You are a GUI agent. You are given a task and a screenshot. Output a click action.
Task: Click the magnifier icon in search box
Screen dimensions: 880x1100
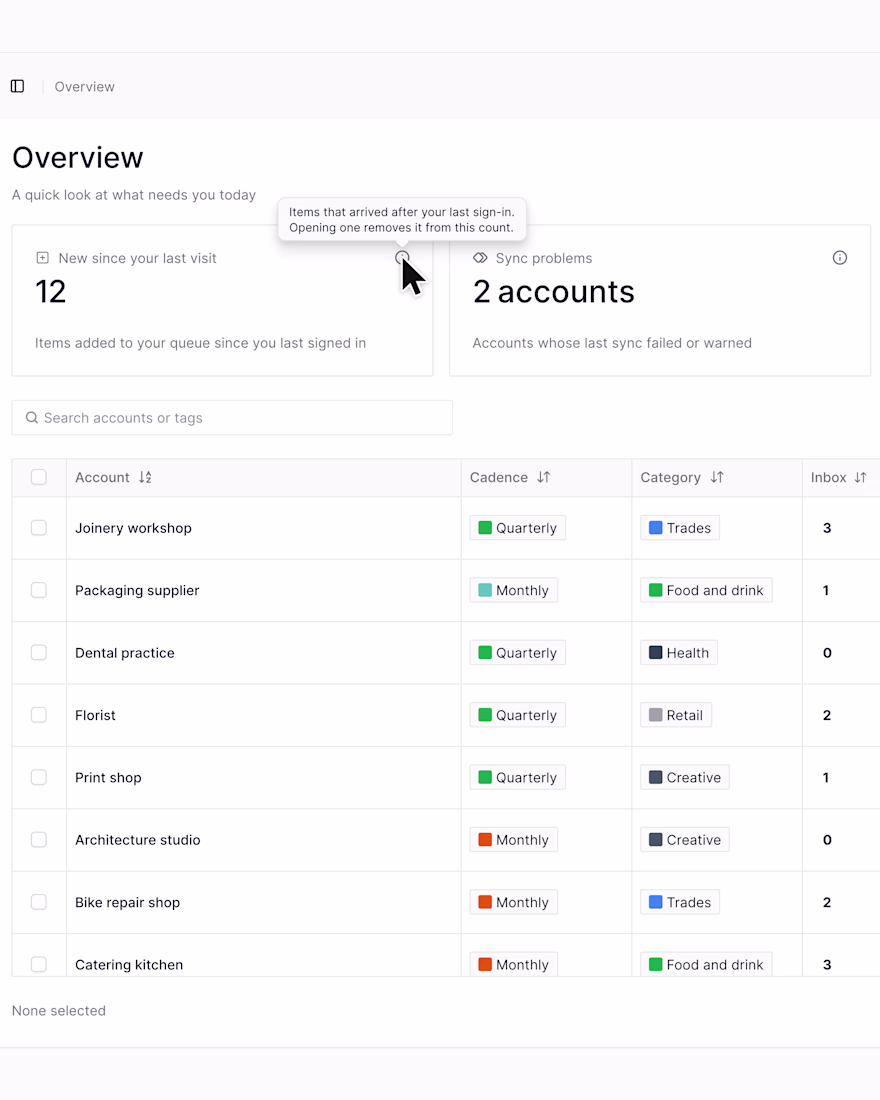click(x=32, y=417)
